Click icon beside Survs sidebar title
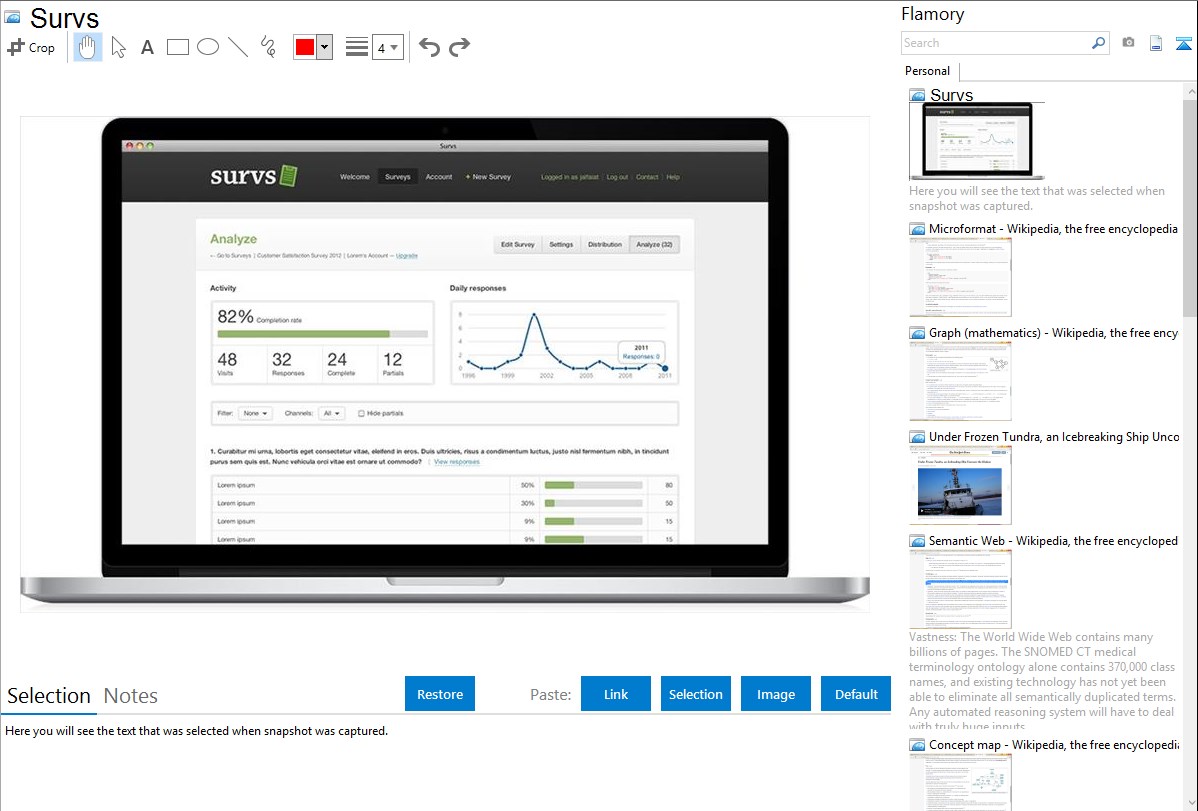This screenshot has height=811, width=1198. point(917,95)
